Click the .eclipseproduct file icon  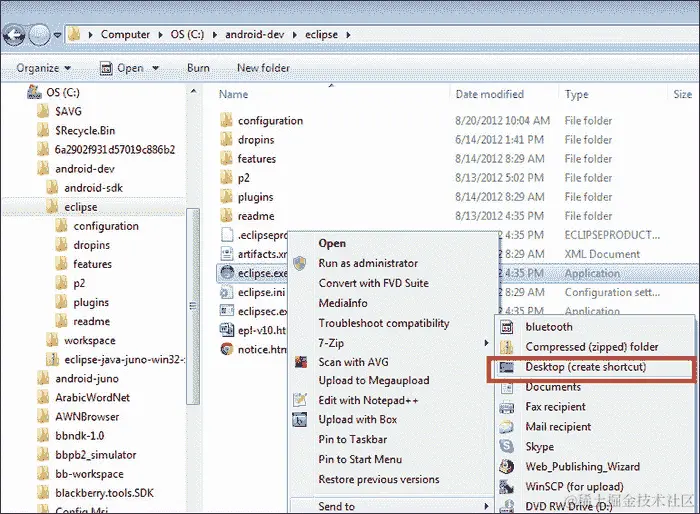(227, 234)
